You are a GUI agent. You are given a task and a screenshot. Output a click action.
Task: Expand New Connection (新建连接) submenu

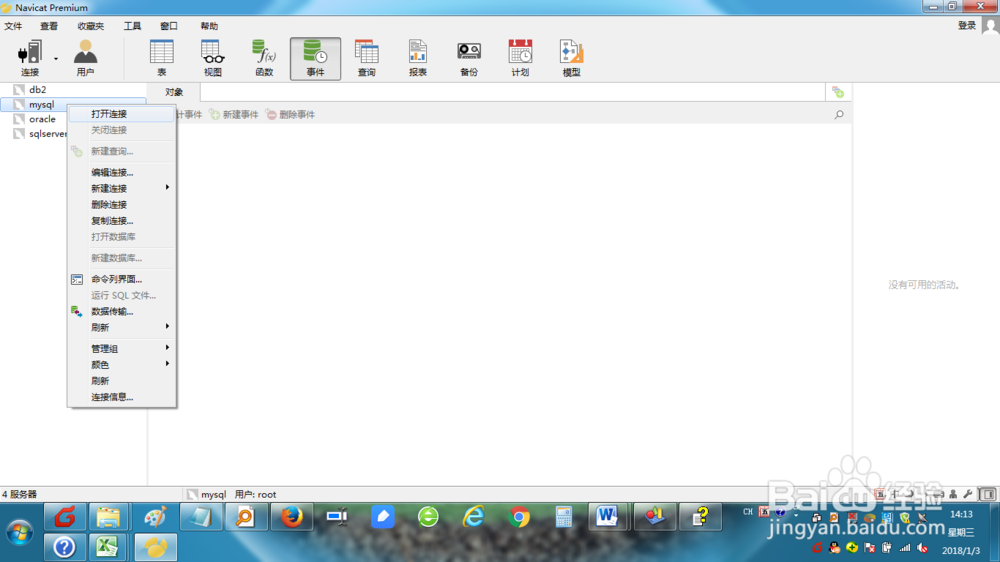pyautogui.click(x=121, y=188)
